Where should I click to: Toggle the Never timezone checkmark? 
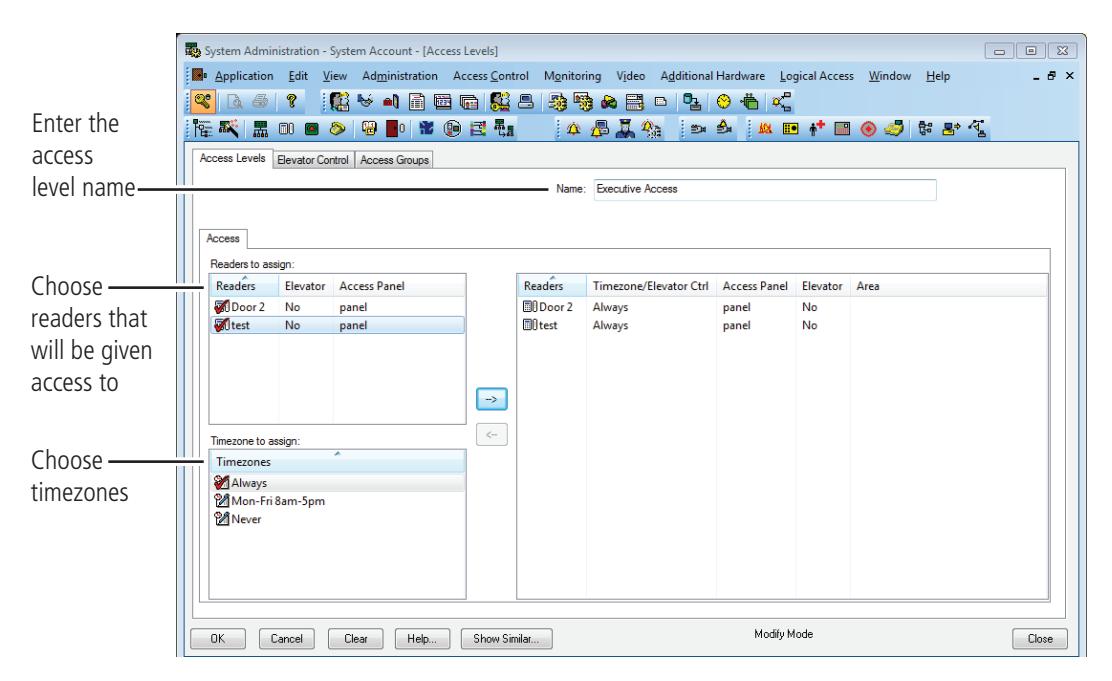click(x=221, y=519)
